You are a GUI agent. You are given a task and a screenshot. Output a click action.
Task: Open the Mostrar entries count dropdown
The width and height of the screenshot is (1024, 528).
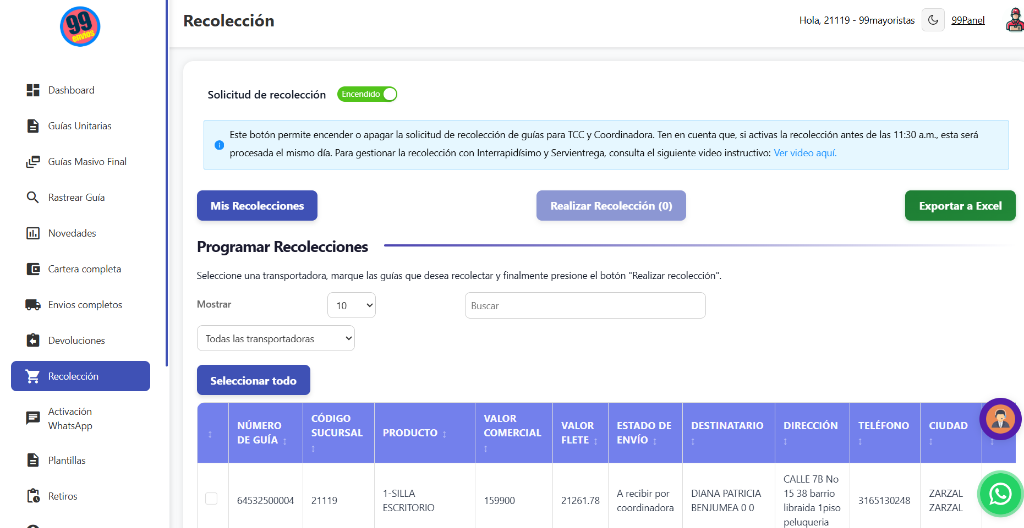[351, 305]
